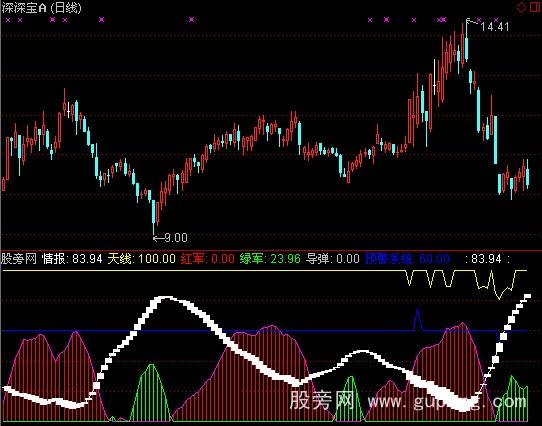Select the 红军: 0.00 indicator value
This screenshot has width=542, height=426.
click(x=207, y=259)
